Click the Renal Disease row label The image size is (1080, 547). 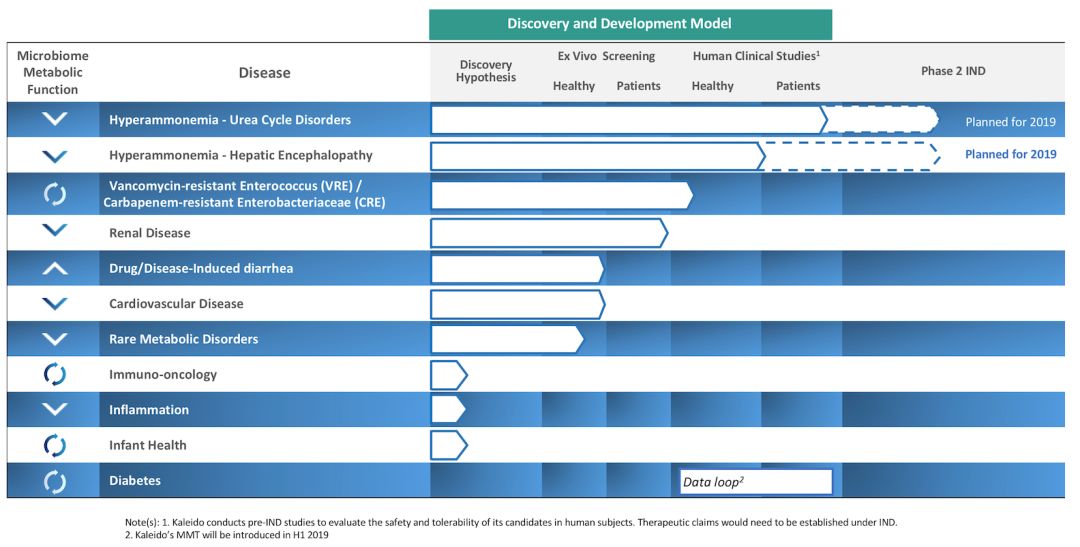click(x=149, y=233)
